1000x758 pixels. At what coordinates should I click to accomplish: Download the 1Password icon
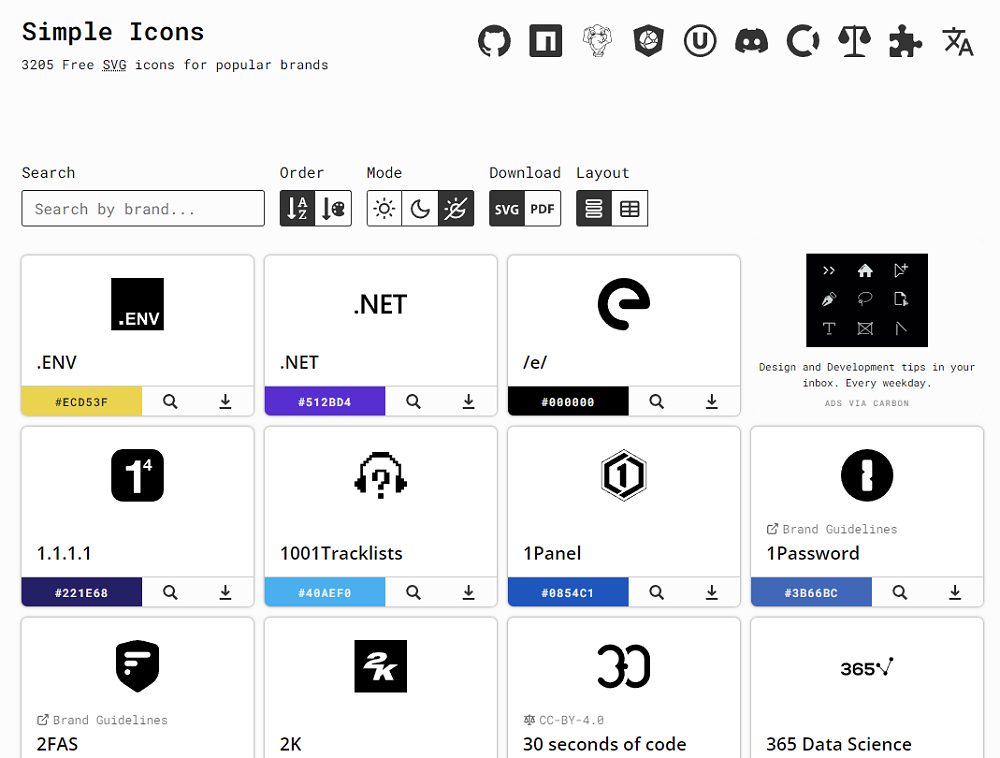coord(955,592)
